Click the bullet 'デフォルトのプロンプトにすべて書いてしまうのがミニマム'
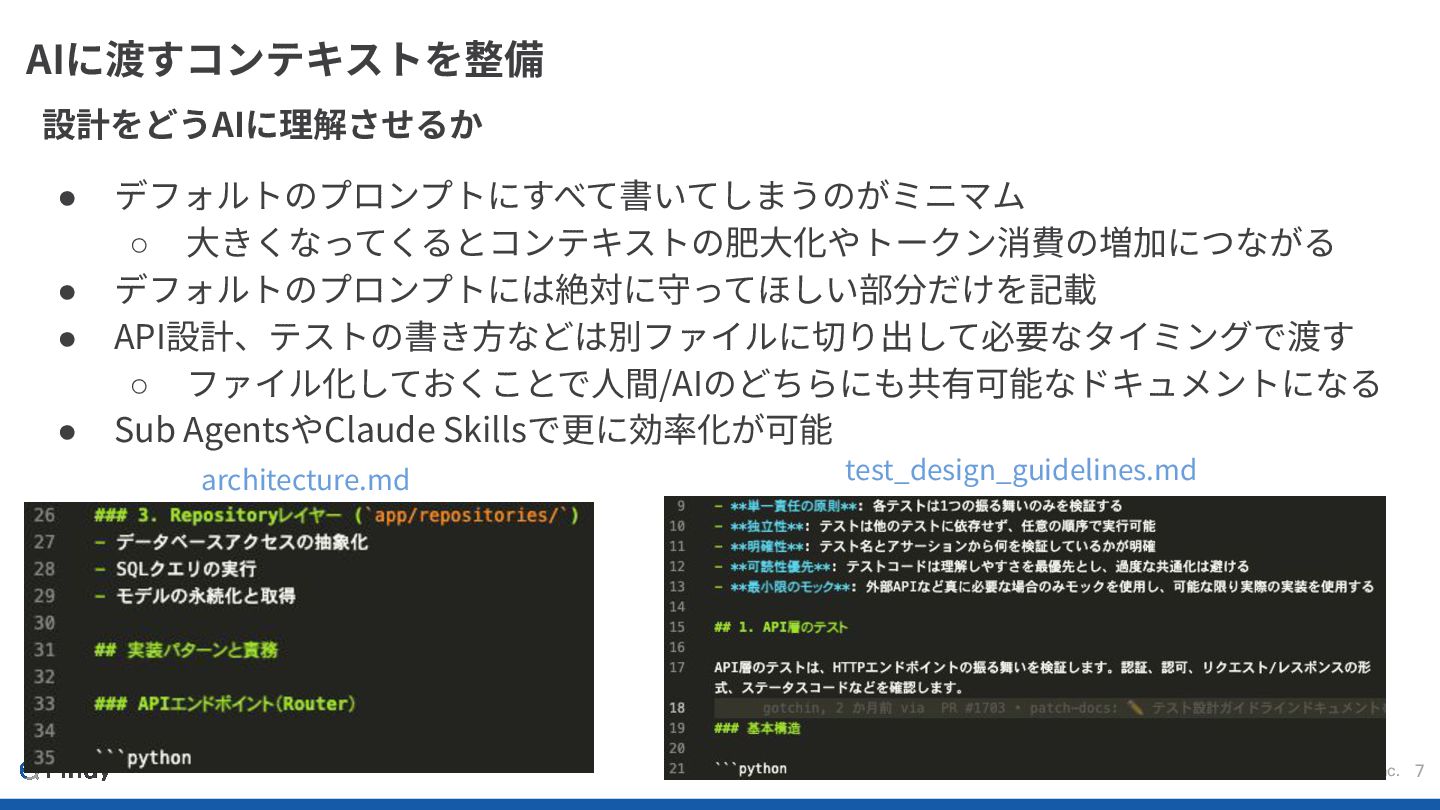Viewport: 1440px width, 810px height. (x=570, y=195)
